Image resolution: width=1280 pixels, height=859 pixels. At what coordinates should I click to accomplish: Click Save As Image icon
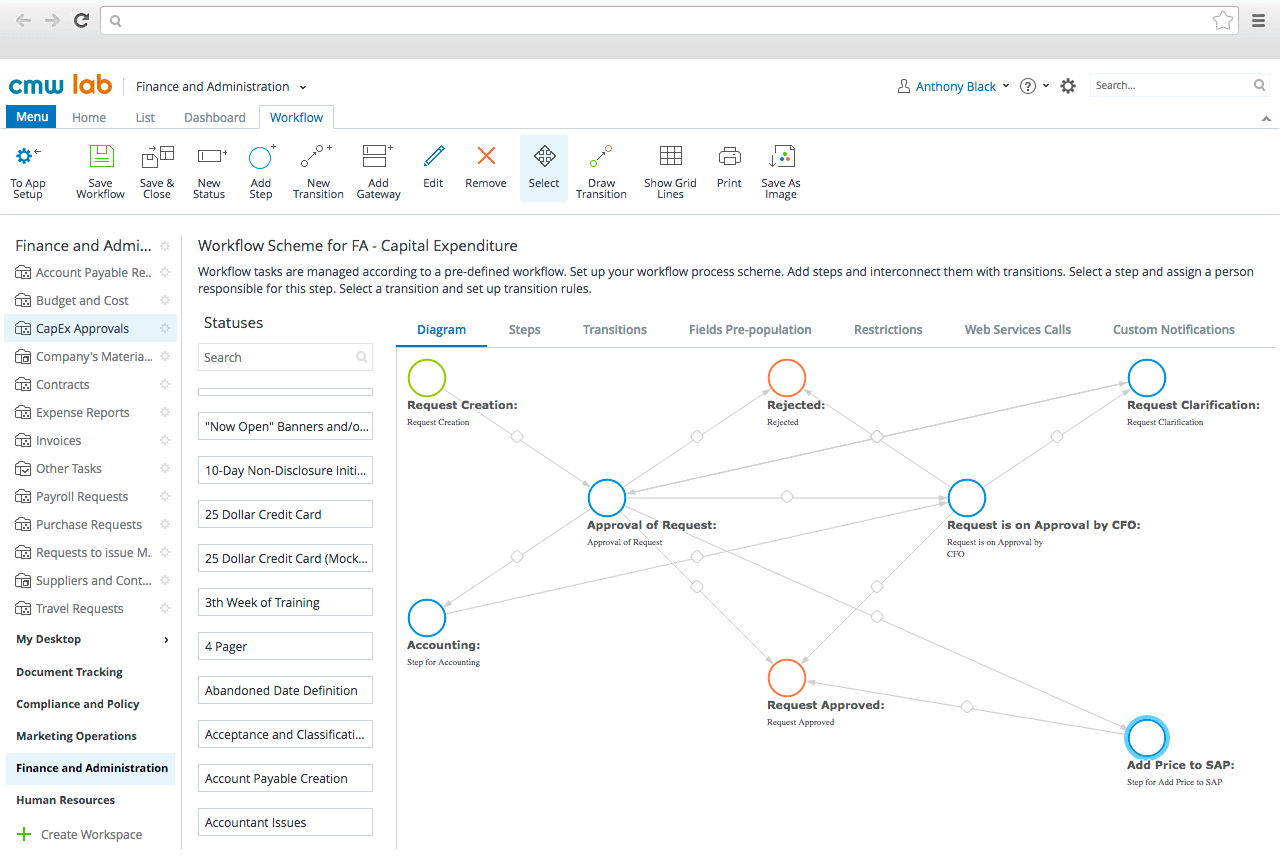click(780, 157)
